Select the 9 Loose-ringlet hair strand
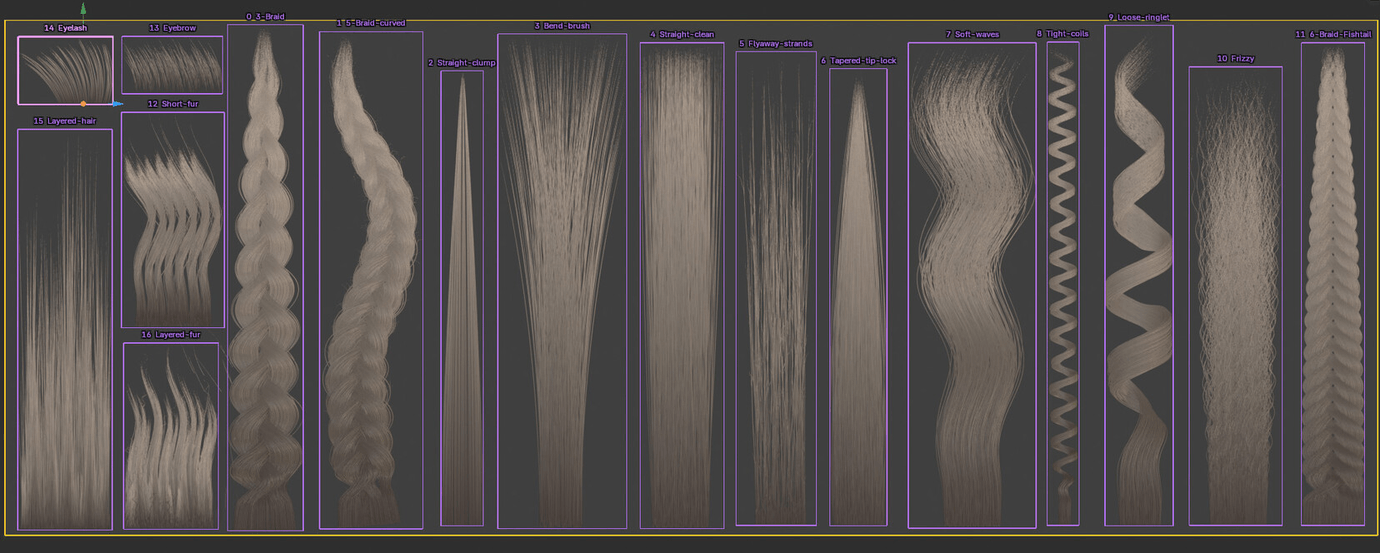Viewport: 1380px width, 553px height. click(x=1139, y=275)
